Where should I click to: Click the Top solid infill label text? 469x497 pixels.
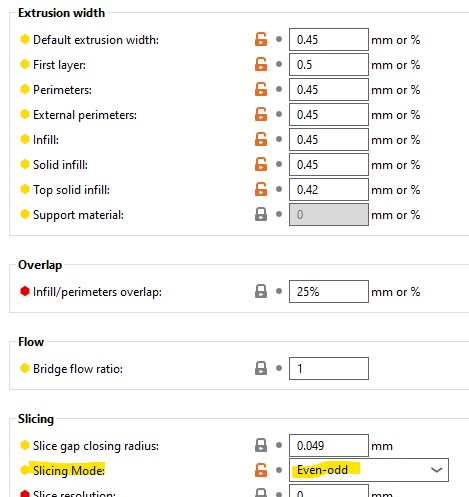(x=71, y=190)
